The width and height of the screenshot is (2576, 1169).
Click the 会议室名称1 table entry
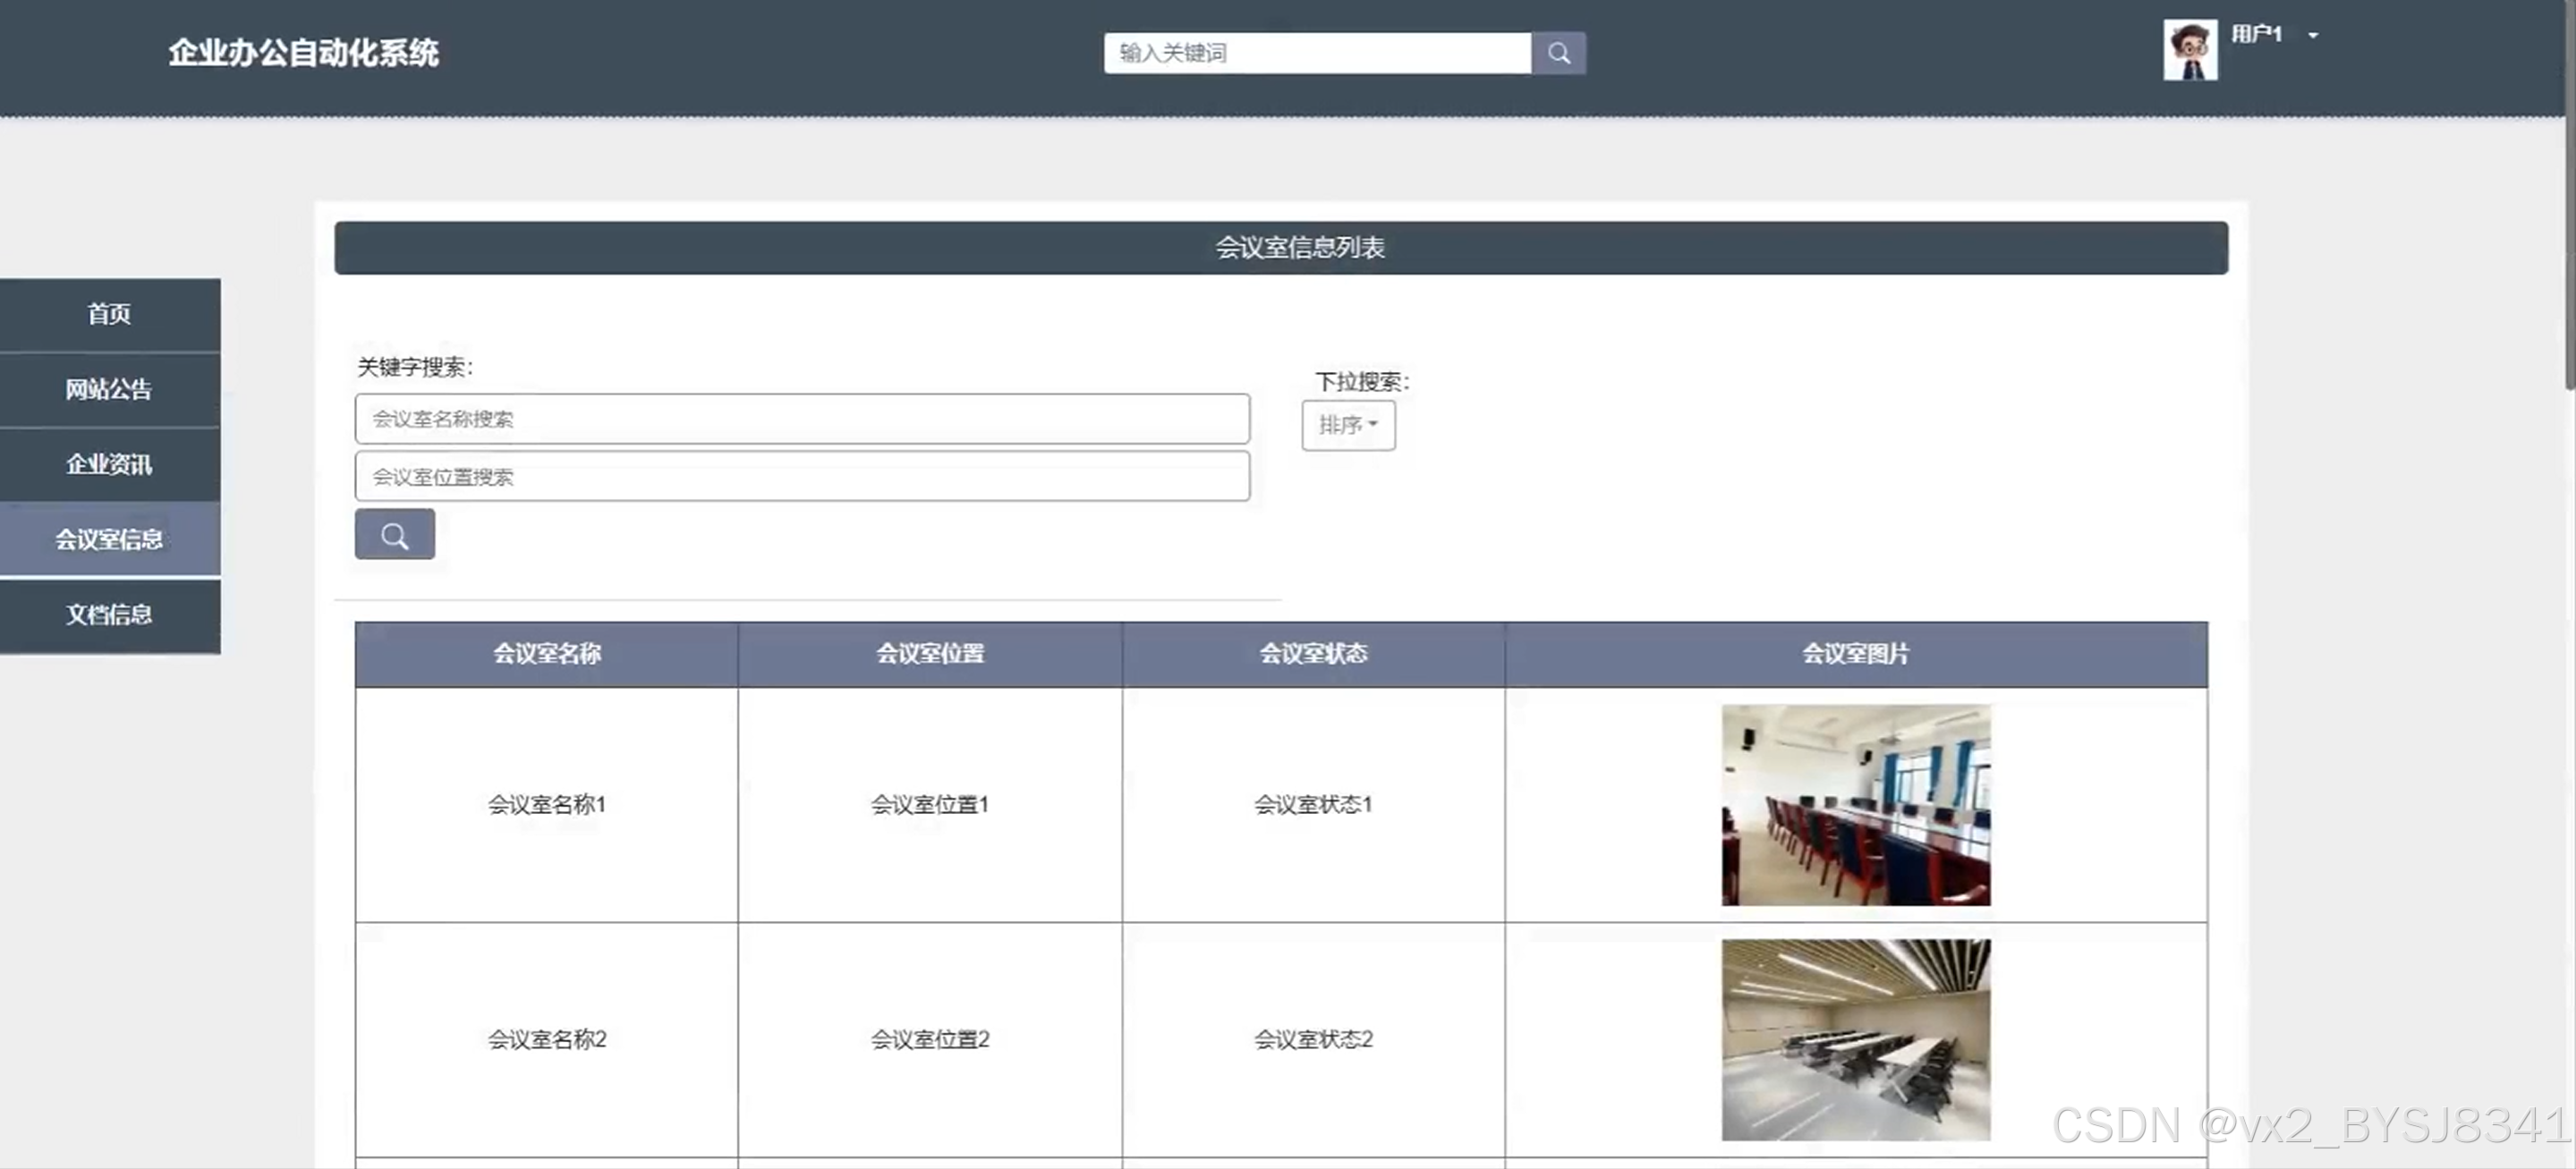click(546, 805)
